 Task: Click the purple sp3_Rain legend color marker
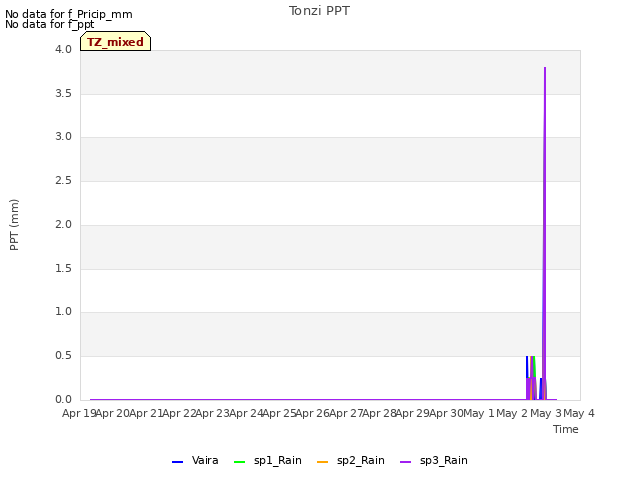(x=405, y=462)
